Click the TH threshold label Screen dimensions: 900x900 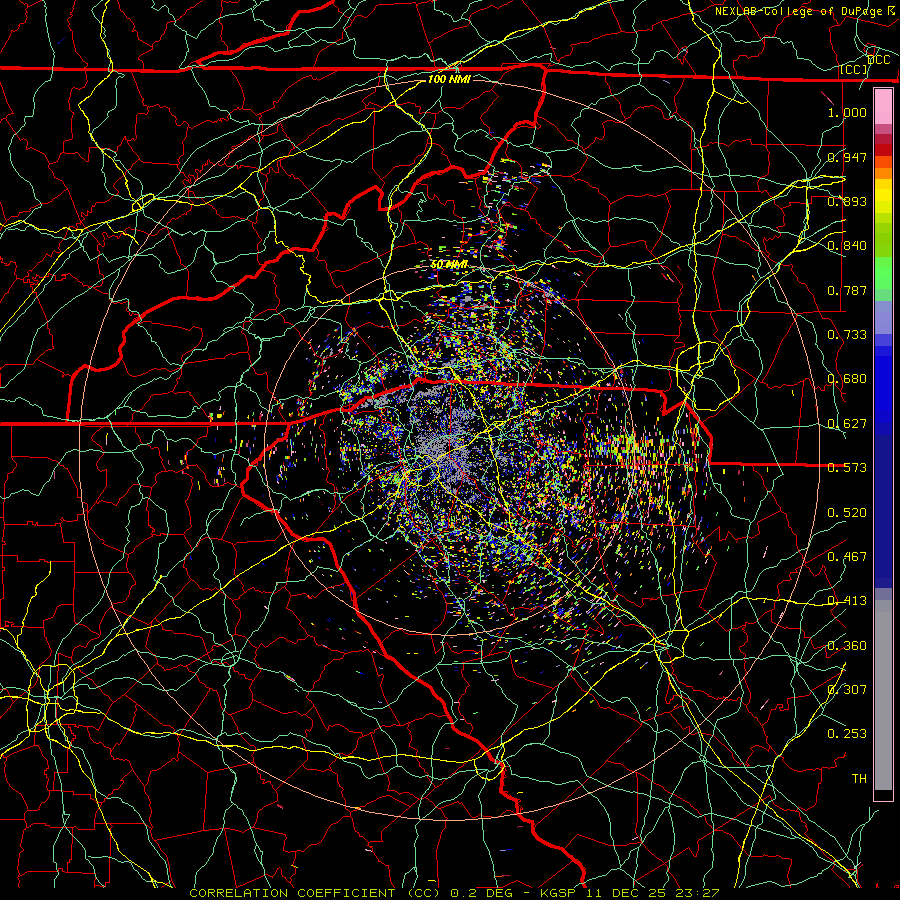859,779
